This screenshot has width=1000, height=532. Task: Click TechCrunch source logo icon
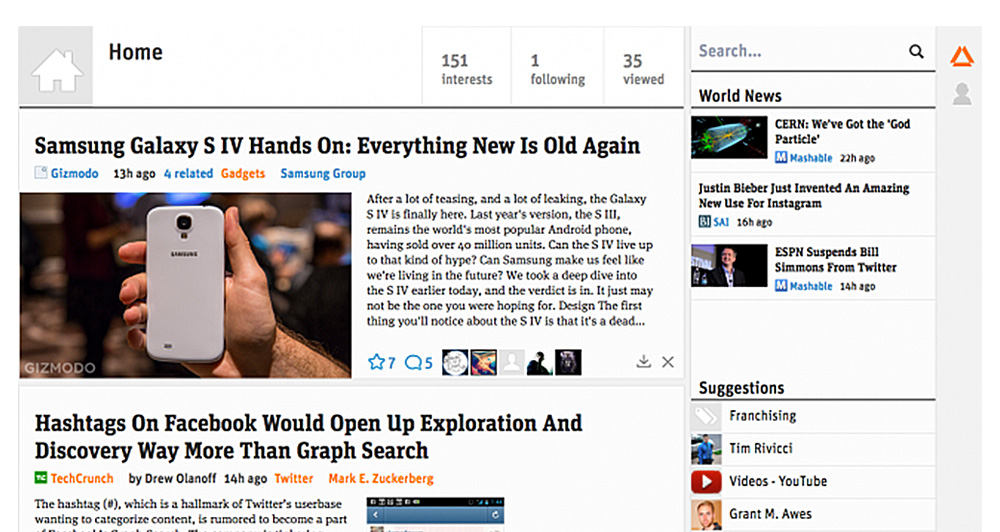point(41,478)
